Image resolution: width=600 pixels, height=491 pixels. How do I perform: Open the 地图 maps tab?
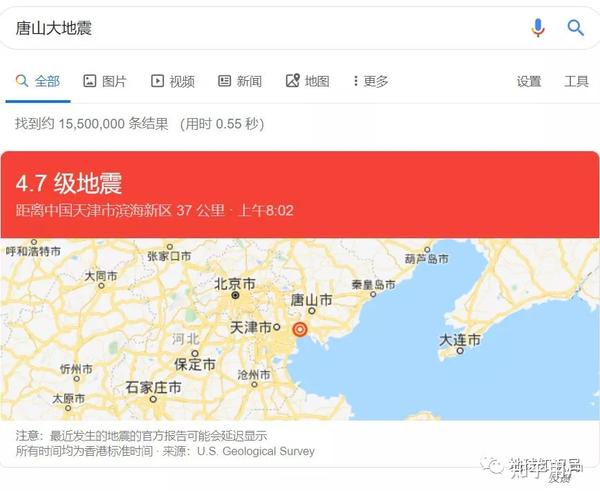(x=308, y=81)
